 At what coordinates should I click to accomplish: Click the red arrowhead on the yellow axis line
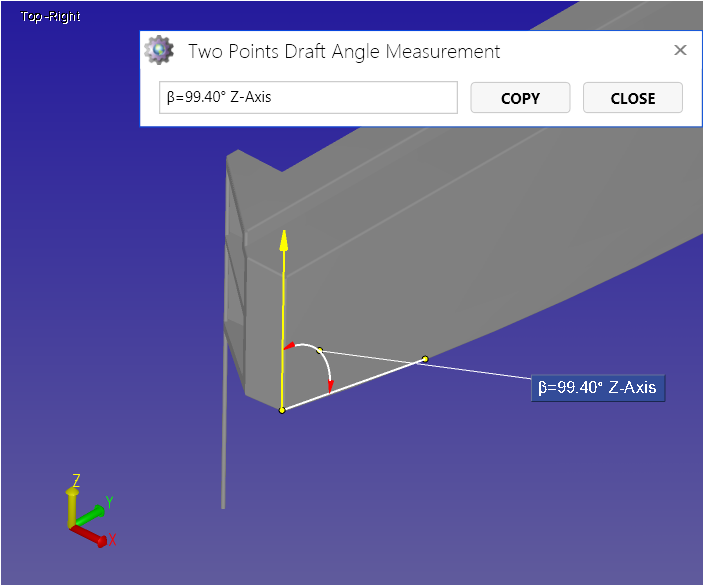[288, 346]
